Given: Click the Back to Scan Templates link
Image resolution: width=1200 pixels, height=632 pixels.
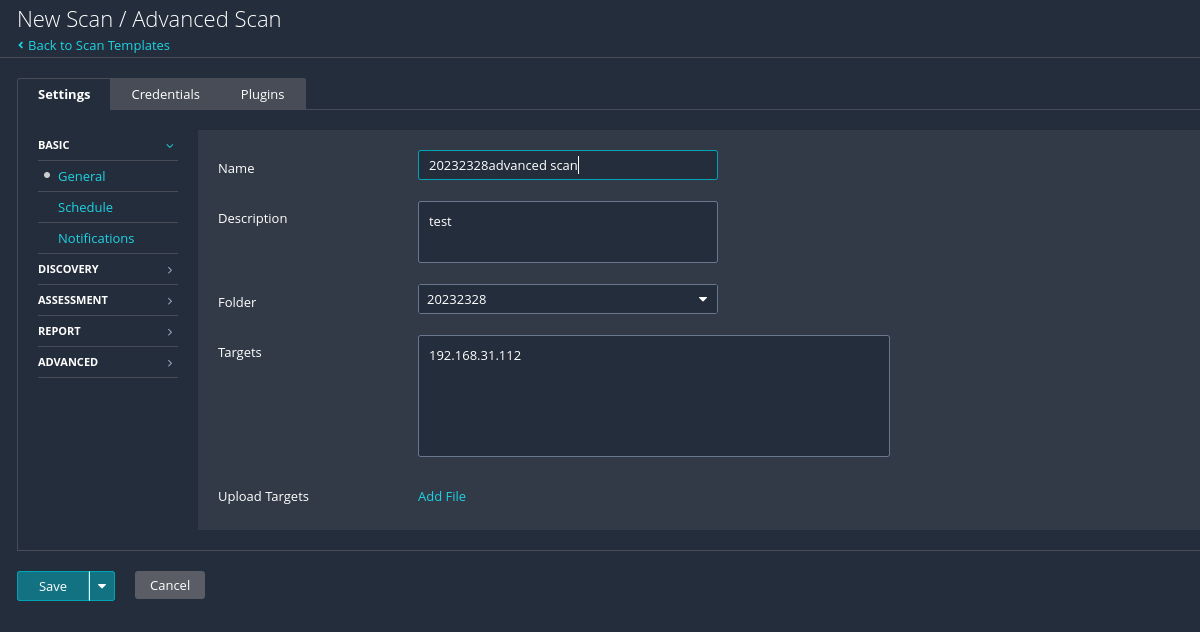Looking at the screenshot, I should click(x=98, y=45).
